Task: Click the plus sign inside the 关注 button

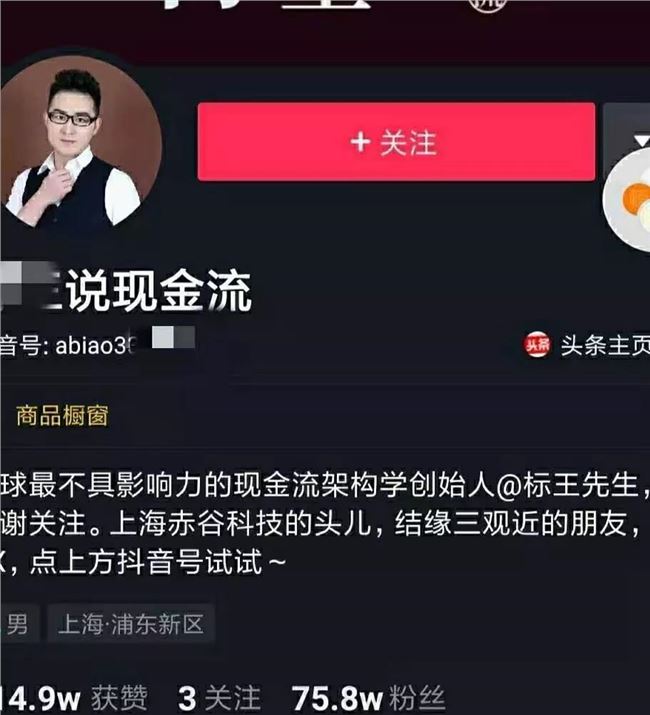Action: (360, 142)
